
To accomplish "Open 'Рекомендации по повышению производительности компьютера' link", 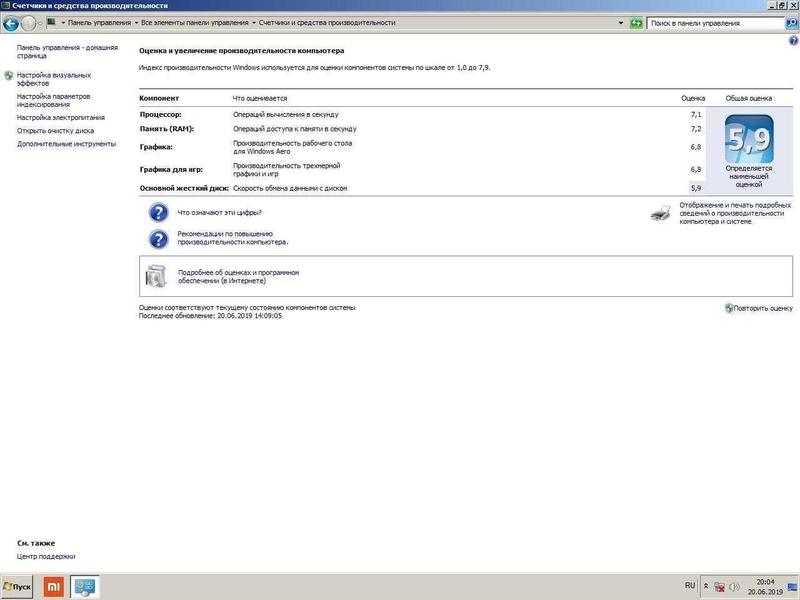I will click(x=233, y=238).
